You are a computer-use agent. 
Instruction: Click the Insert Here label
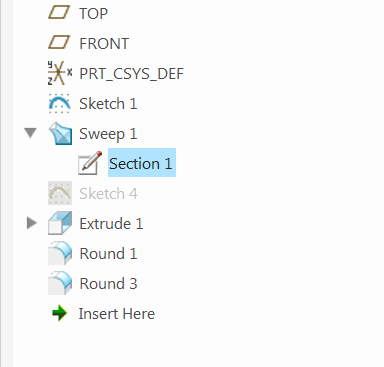(x=117, y=314)
